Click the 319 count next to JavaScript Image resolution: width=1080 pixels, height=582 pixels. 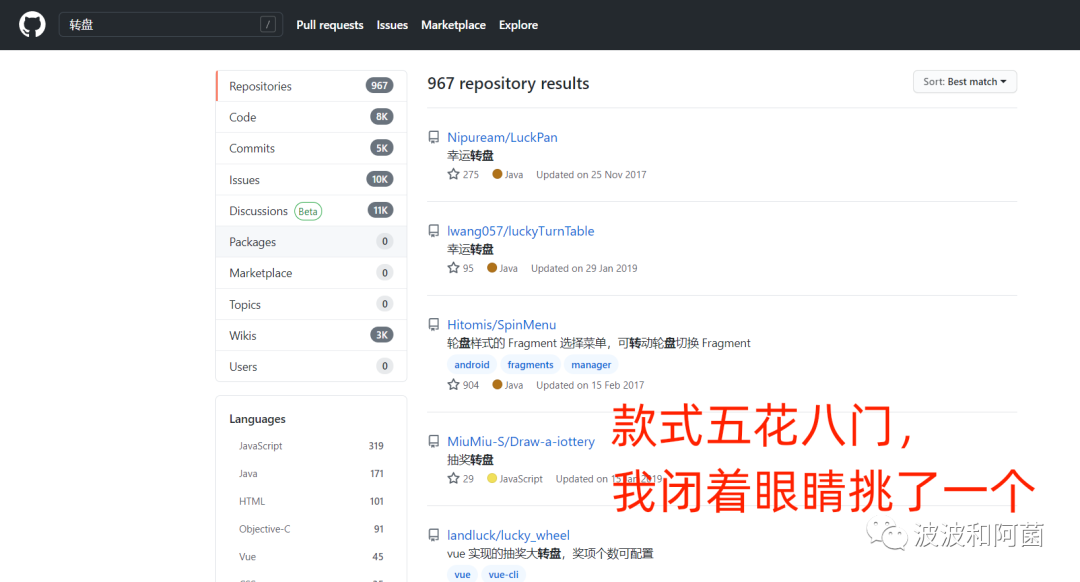[376, 446]
